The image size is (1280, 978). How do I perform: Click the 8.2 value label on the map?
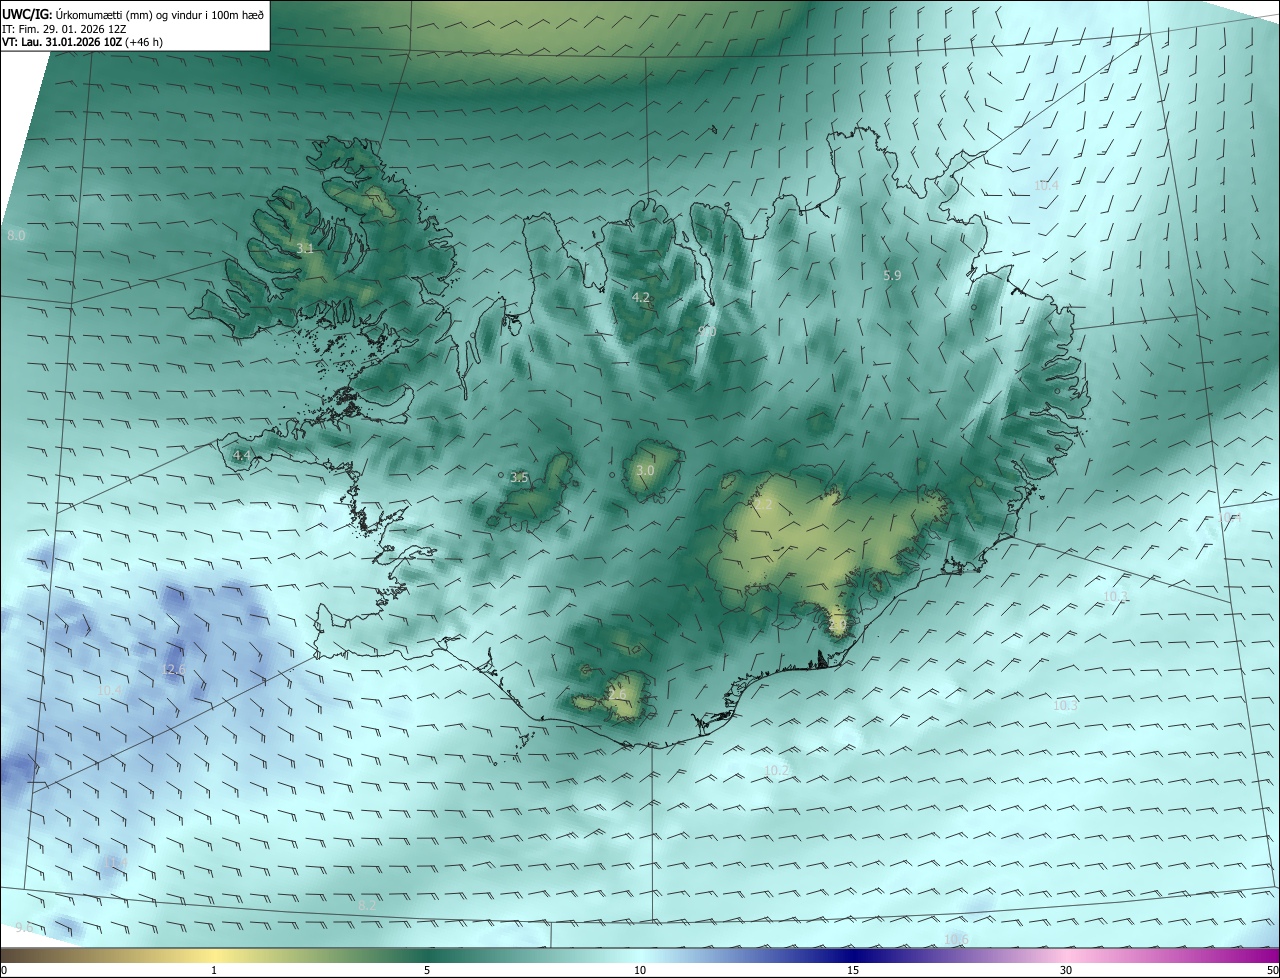[368, 905]
